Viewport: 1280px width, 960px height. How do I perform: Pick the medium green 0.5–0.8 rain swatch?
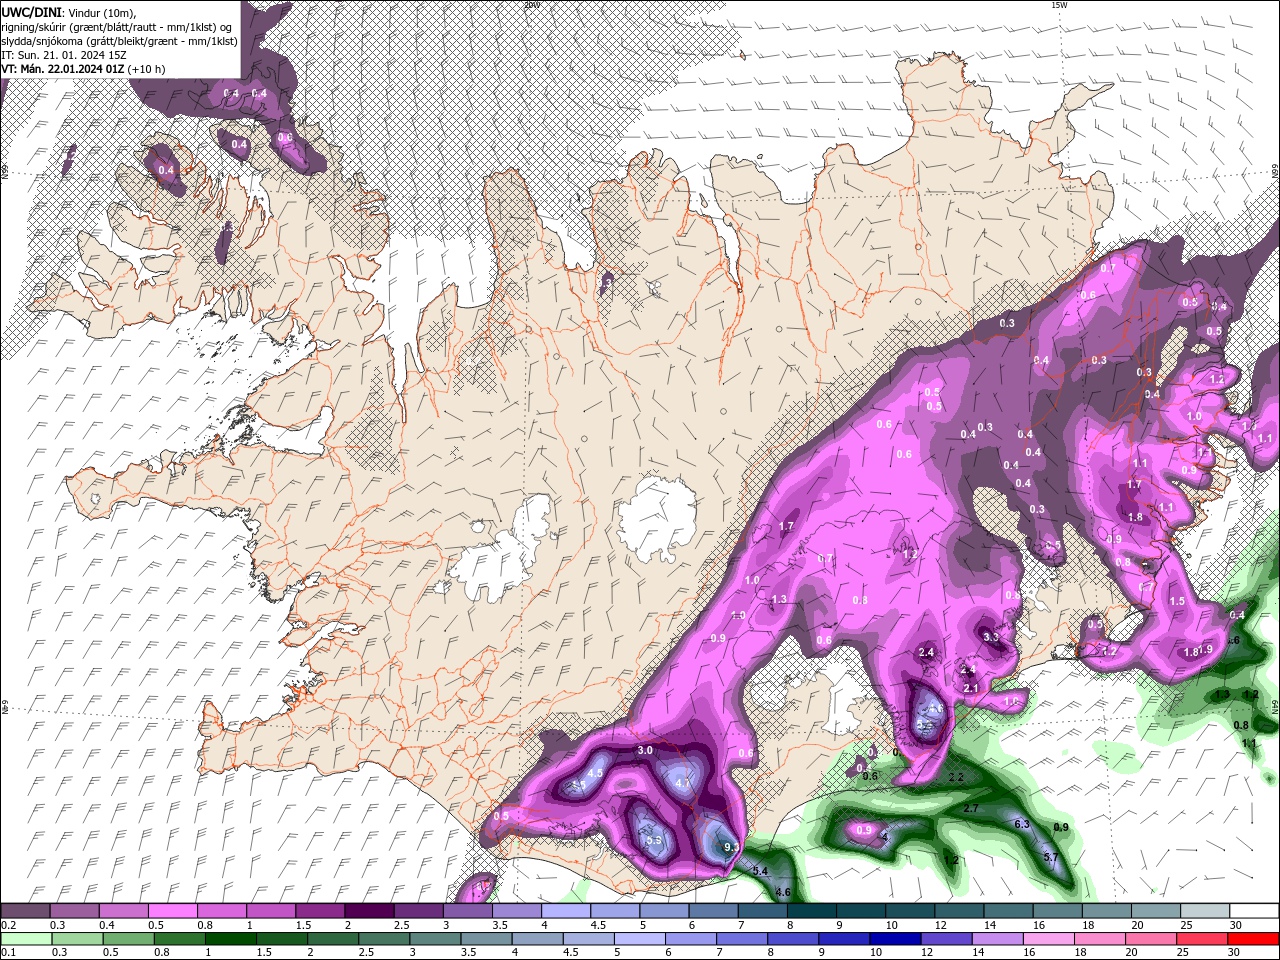[x=130, y=939]
